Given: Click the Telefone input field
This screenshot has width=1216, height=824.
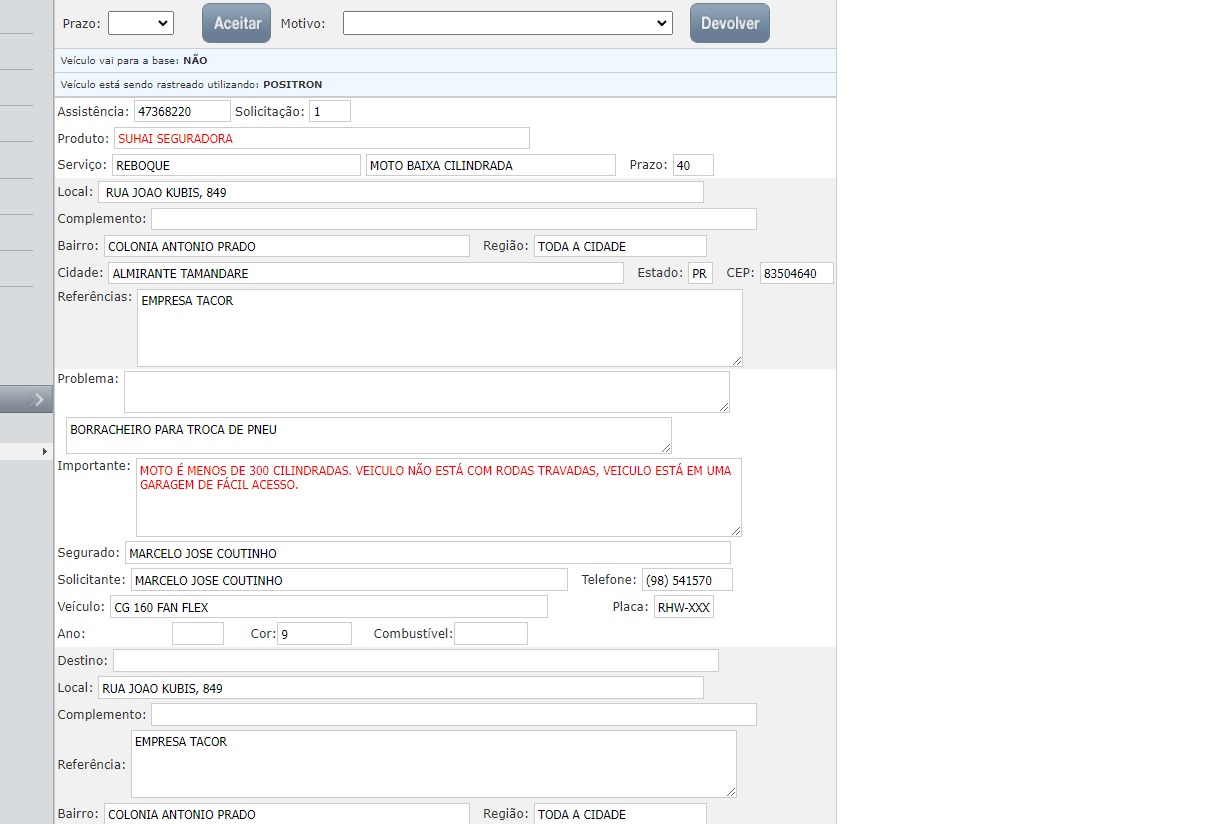Looking at the screenshot, I should [x=686, y=580].
